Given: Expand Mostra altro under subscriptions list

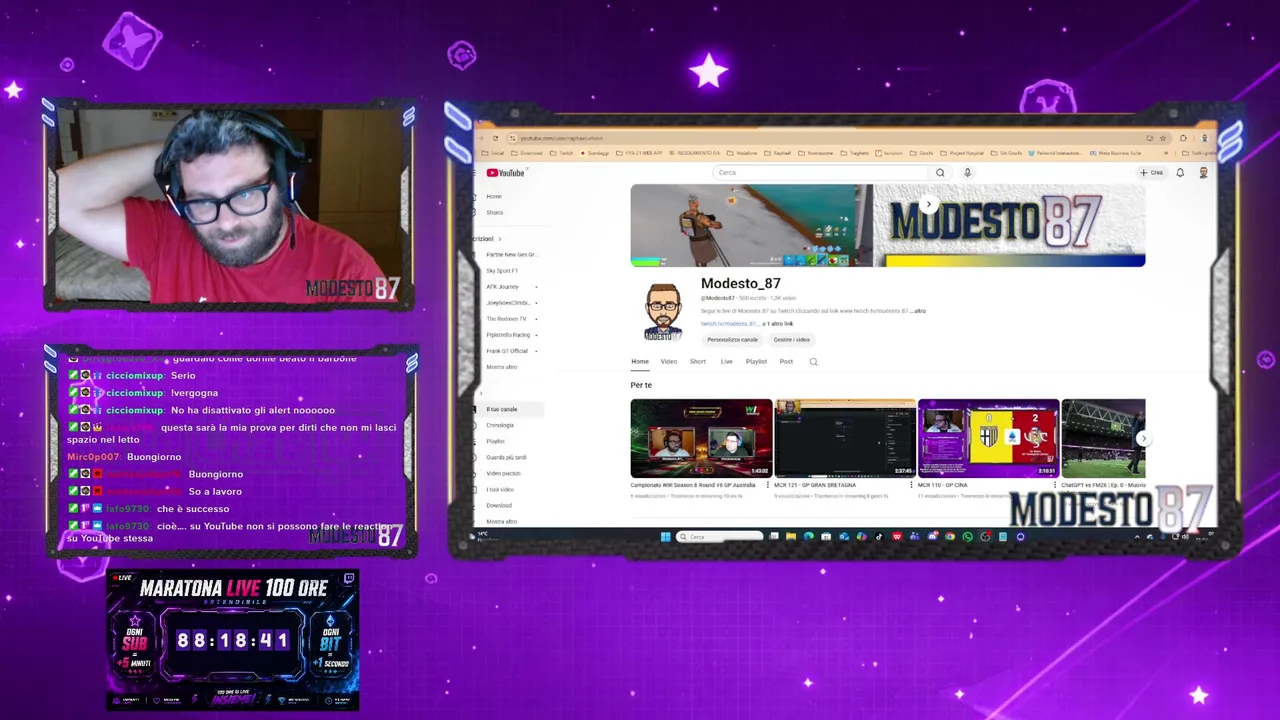Looking at the screenshot, I should (502, 367).
